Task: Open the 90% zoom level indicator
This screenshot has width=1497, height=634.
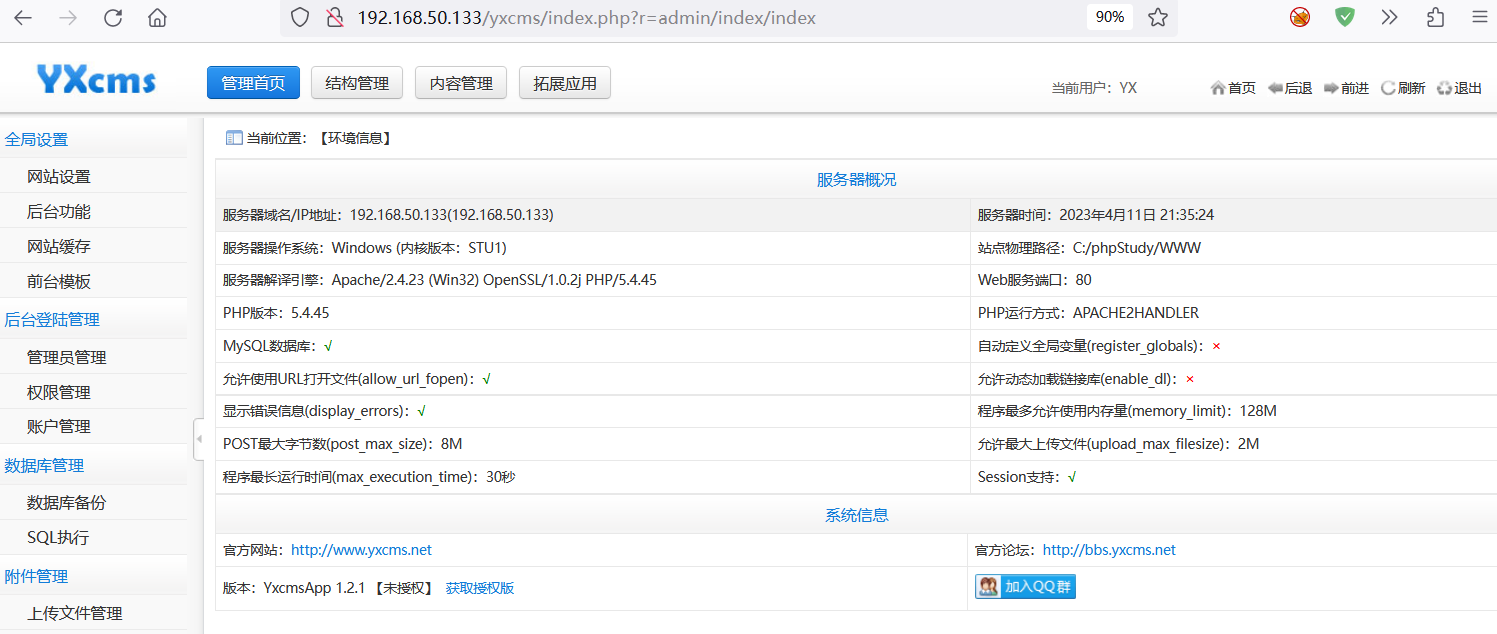Action: tap(1109, 17)
